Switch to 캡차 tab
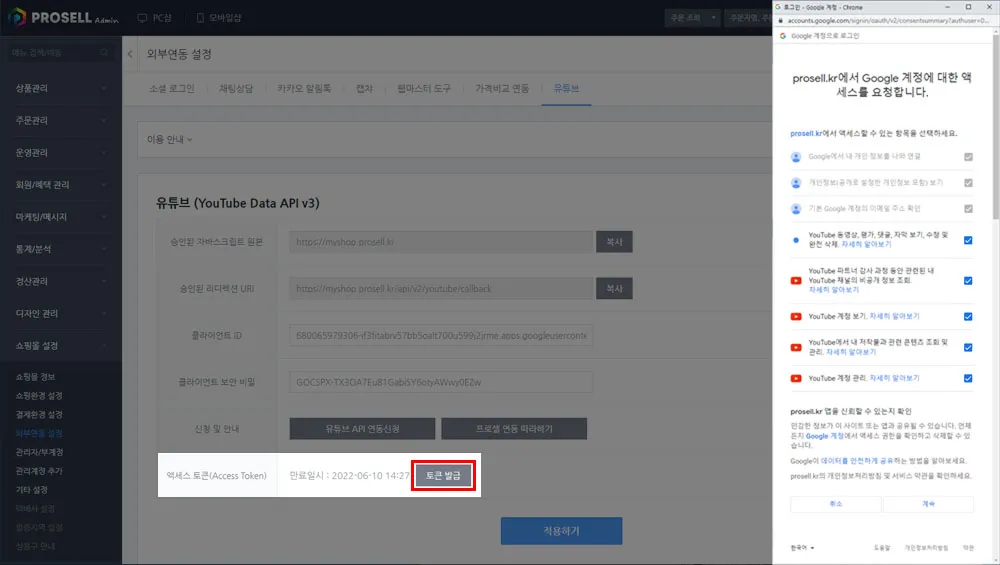 (x=364, y=89)
